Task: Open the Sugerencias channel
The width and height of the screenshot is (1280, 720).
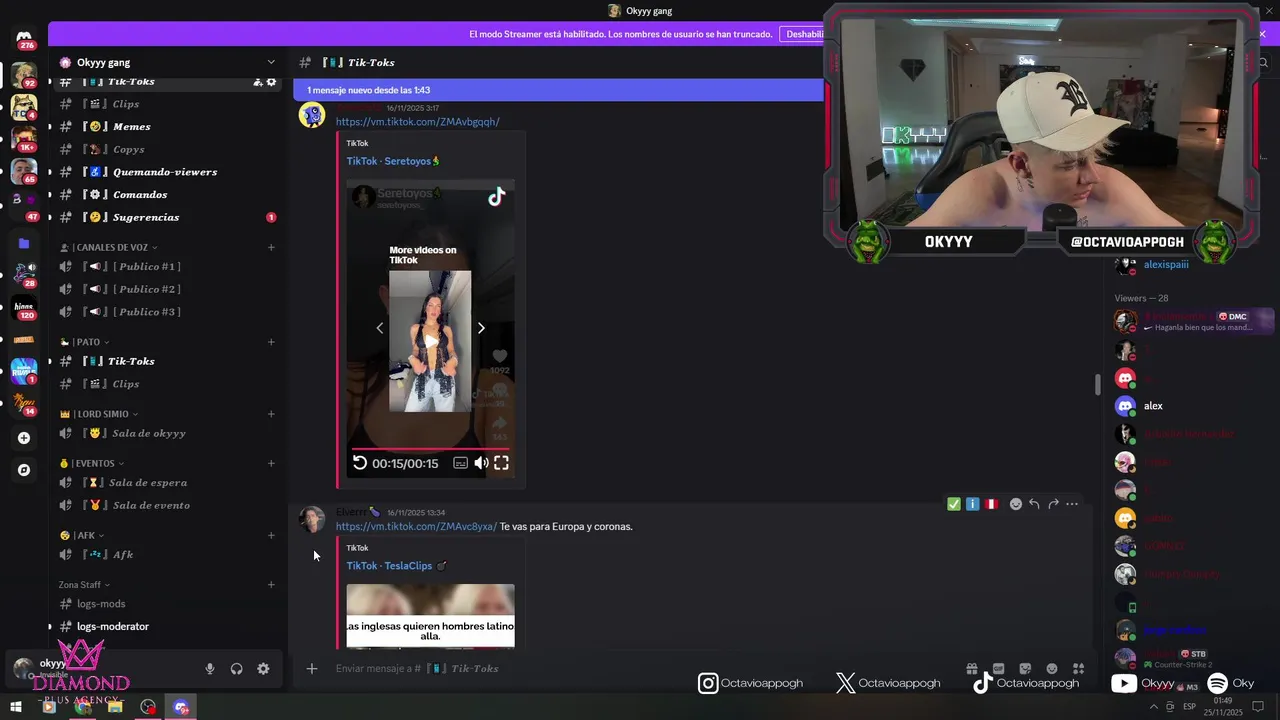Action: click(x=168, y=217)
